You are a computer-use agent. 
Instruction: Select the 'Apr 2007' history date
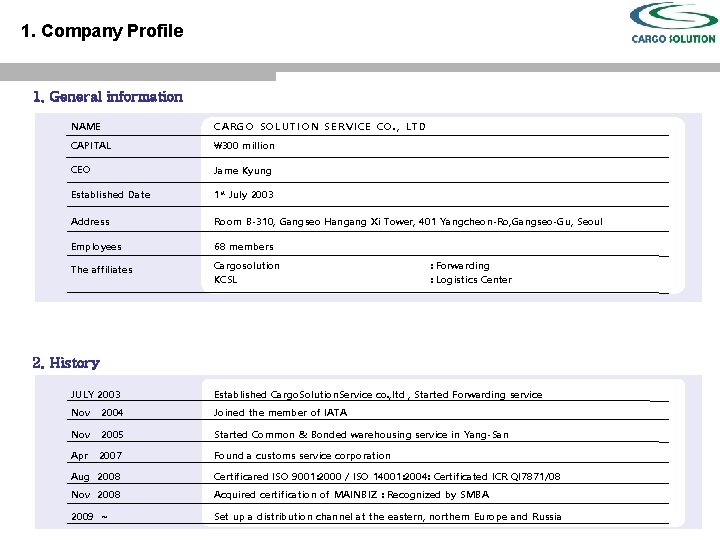click(x=96, y=456)
